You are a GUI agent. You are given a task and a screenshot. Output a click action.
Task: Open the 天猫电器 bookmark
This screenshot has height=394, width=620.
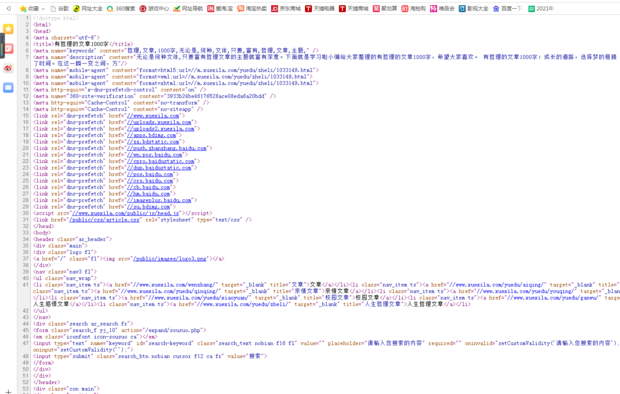coord(320,8)
